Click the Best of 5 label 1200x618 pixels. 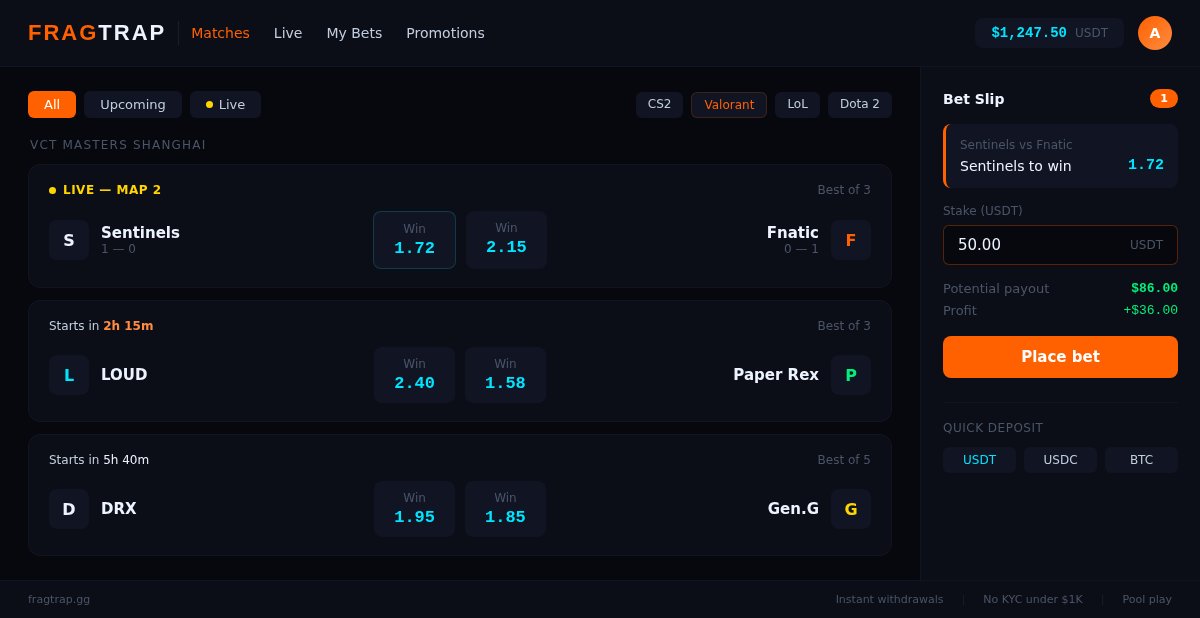click(844, 460)
